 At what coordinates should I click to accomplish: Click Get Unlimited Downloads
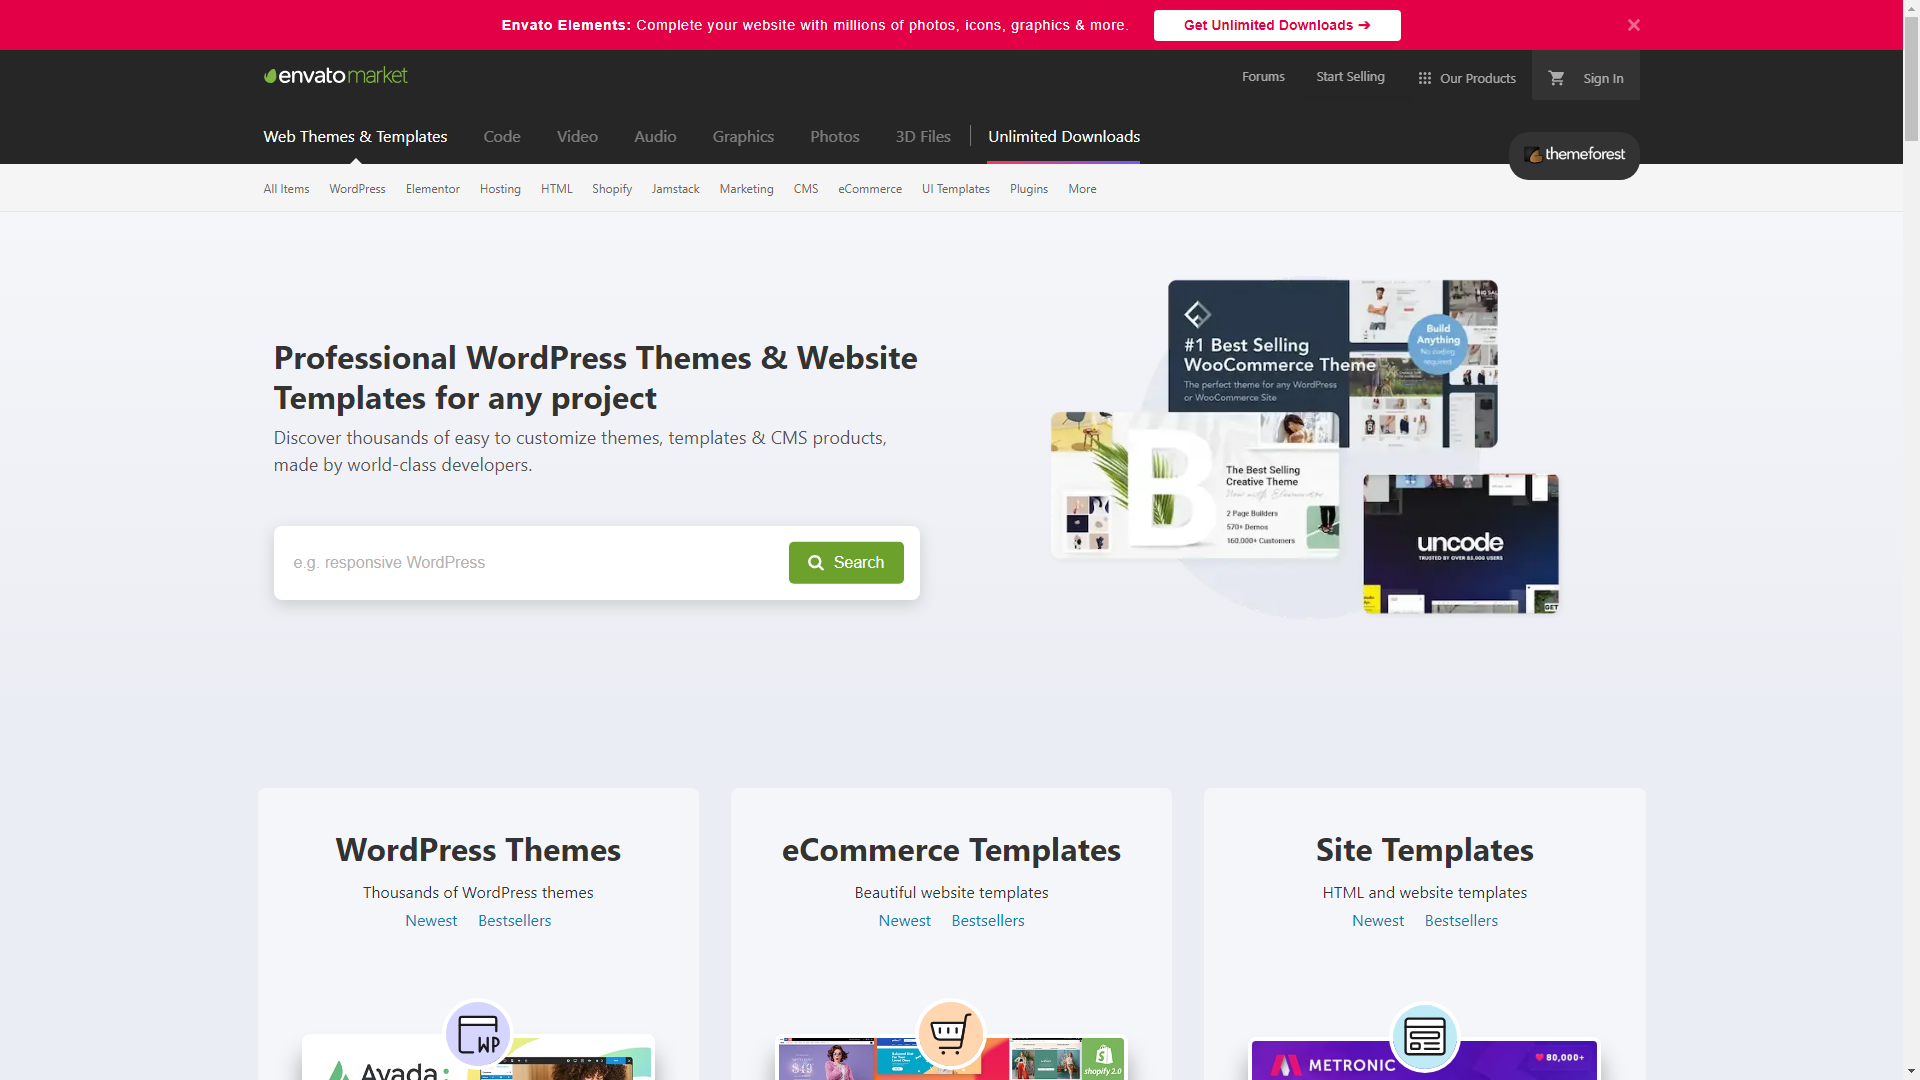coord(1277,25)
